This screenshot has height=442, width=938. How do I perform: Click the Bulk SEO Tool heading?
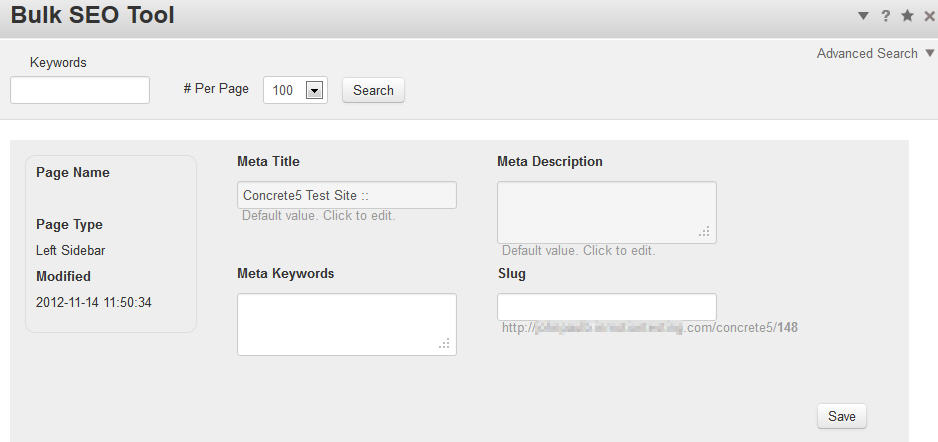point(93,16)
